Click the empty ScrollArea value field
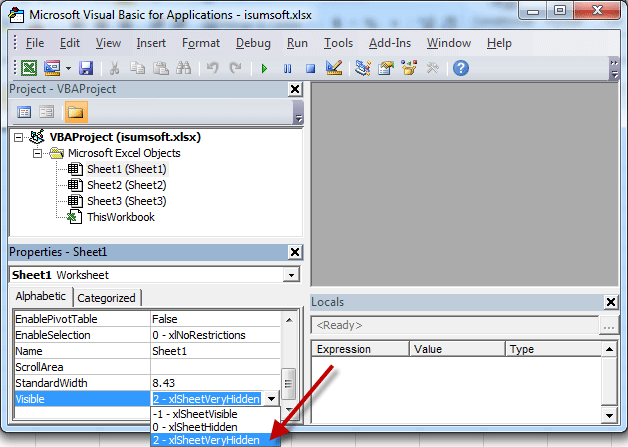The height and width of the screenshot is (447, 628). [x=215, y=367]
